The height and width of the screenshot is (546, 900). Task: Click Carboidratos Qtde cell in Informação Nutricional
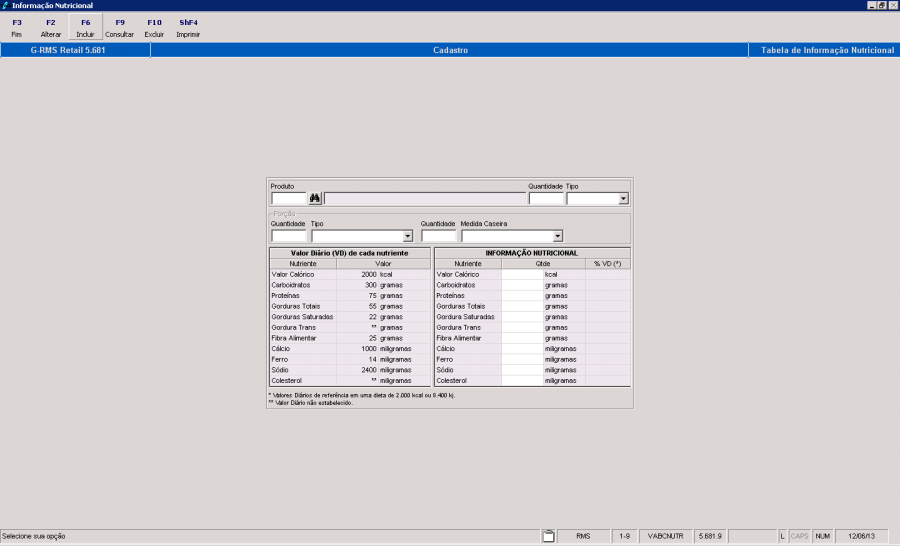tap(522, 285)
